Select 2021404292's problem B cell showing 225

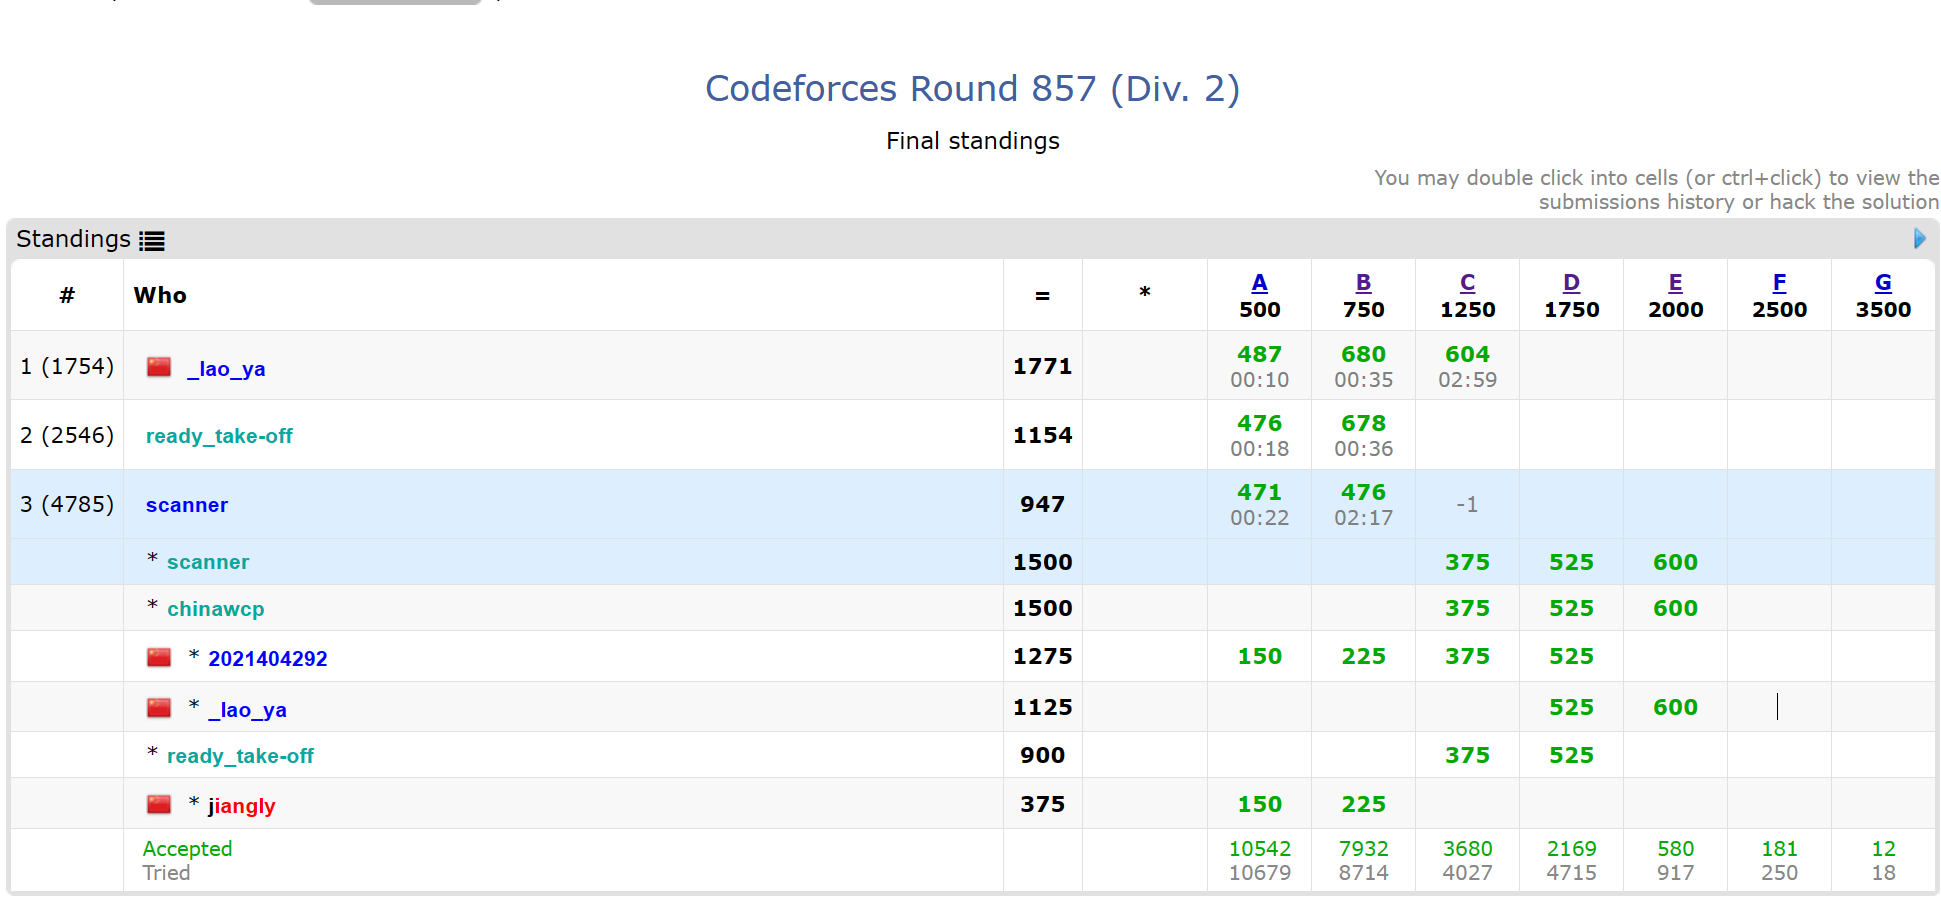[1363, 656]
